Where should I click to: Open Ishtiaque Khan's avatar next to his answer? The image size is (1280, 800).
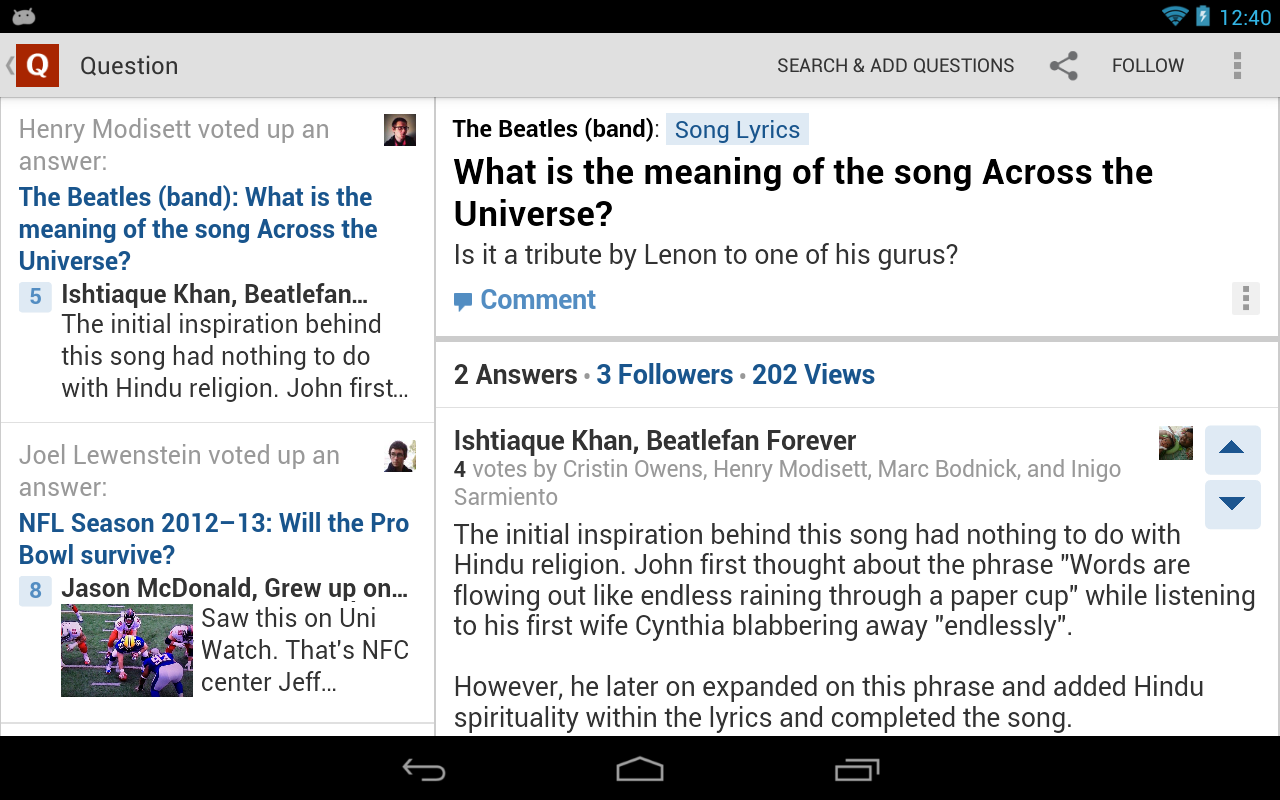pos(1175,442)
